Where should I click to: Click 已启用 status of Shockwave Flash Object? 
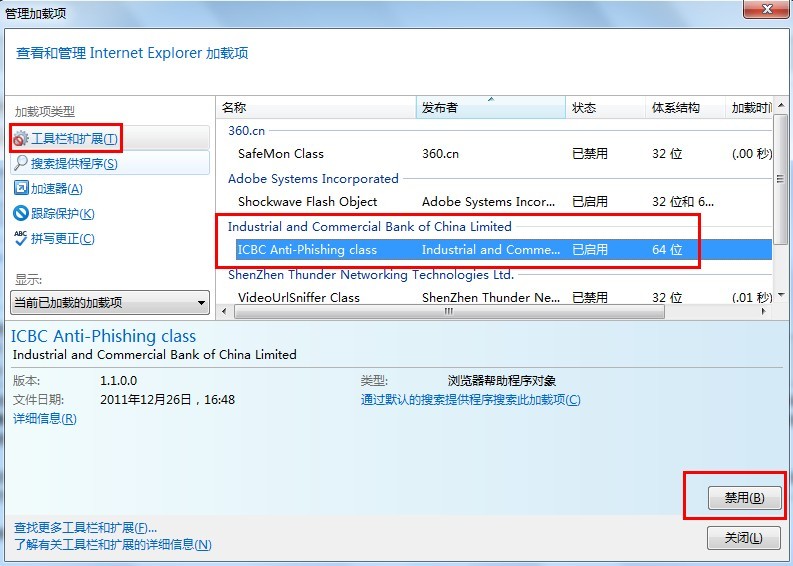590,201
